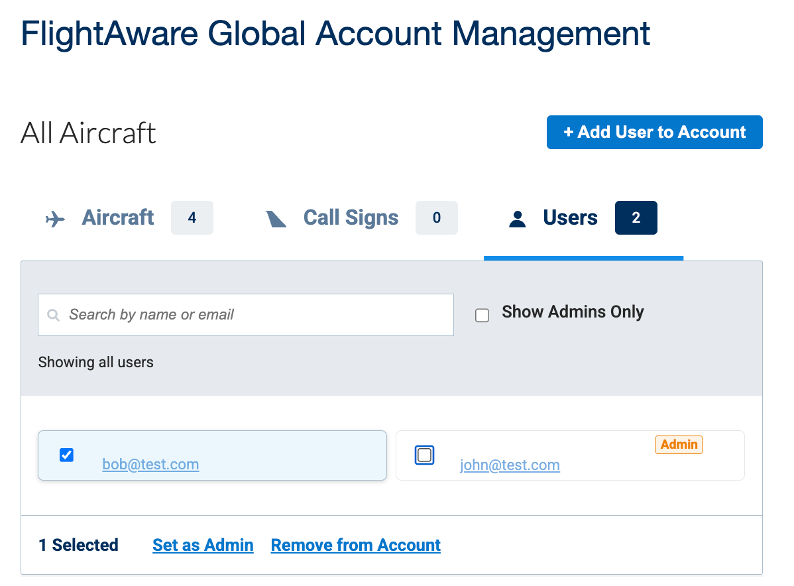Open the john@test.com user link
The image size is (794, 586).
click(510, 464)
